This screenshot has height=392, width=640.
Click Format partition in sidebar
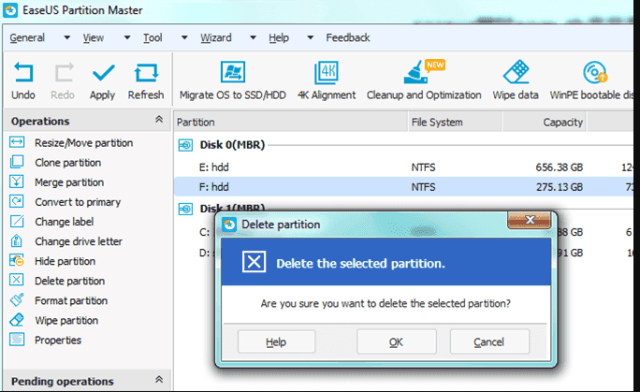pos(71,301)
